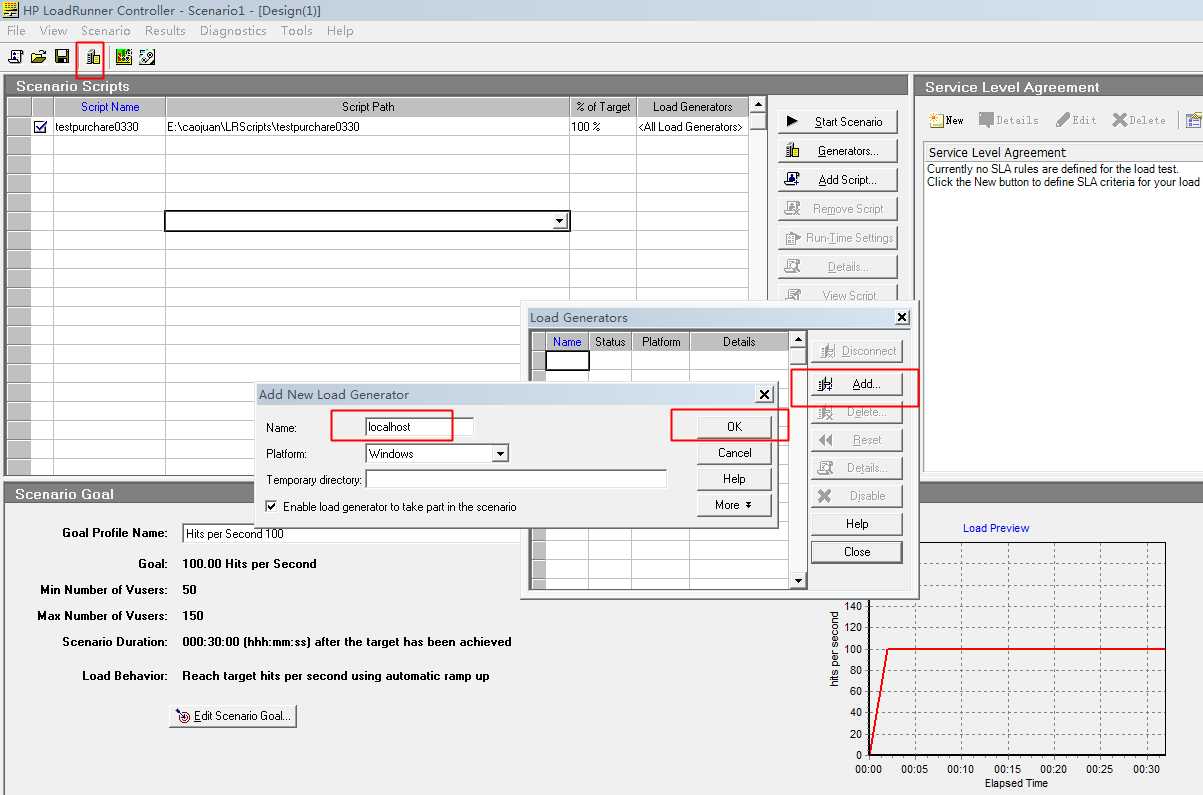Click the Temporary directory input field

(x=516, y=480)
